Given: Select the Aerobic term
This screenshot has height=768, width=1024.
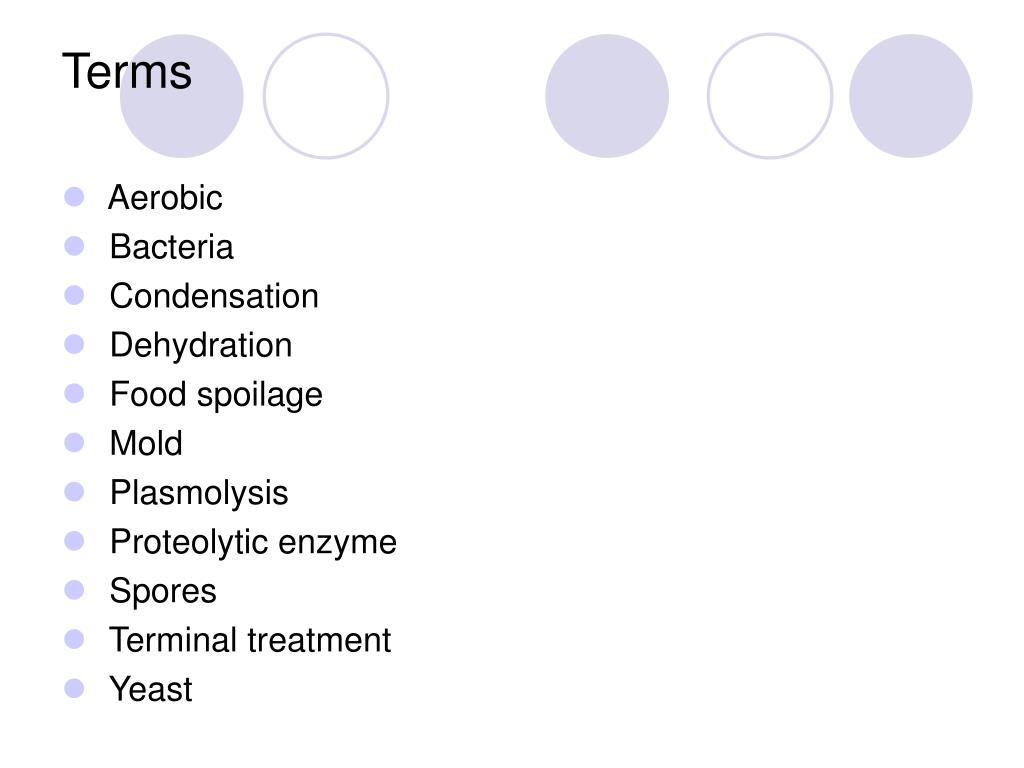Looking at the screenshot, I should pos(165,197).
